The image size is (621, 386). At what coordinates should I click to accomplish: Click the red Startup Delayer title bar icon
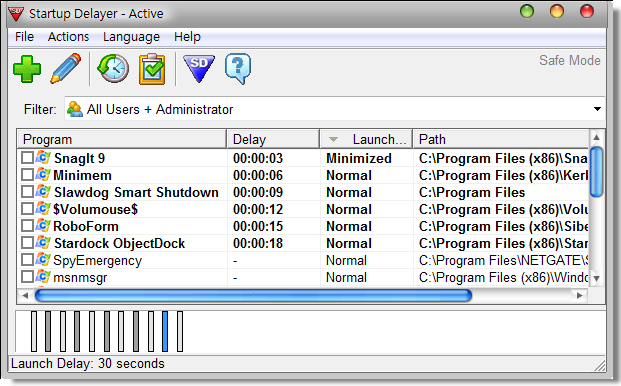click(x=16, y=14)
